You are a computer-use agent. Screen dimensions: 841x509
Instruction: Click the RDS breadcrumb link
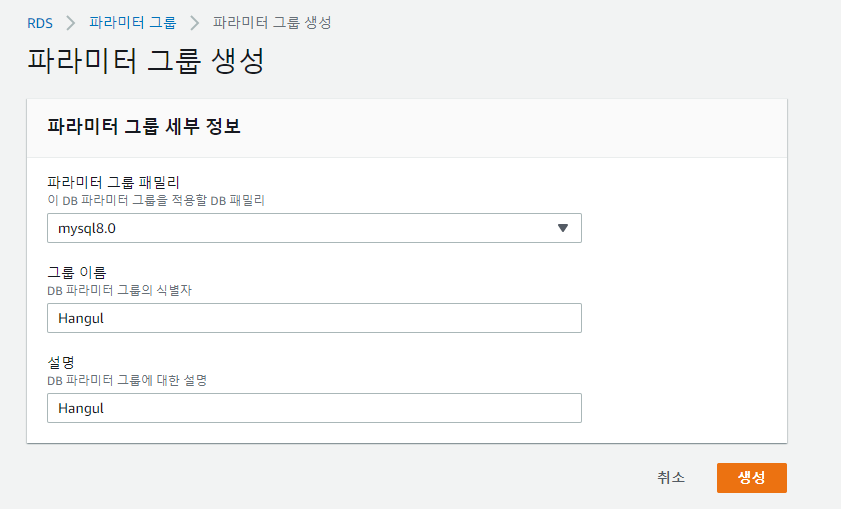point(40,22)
